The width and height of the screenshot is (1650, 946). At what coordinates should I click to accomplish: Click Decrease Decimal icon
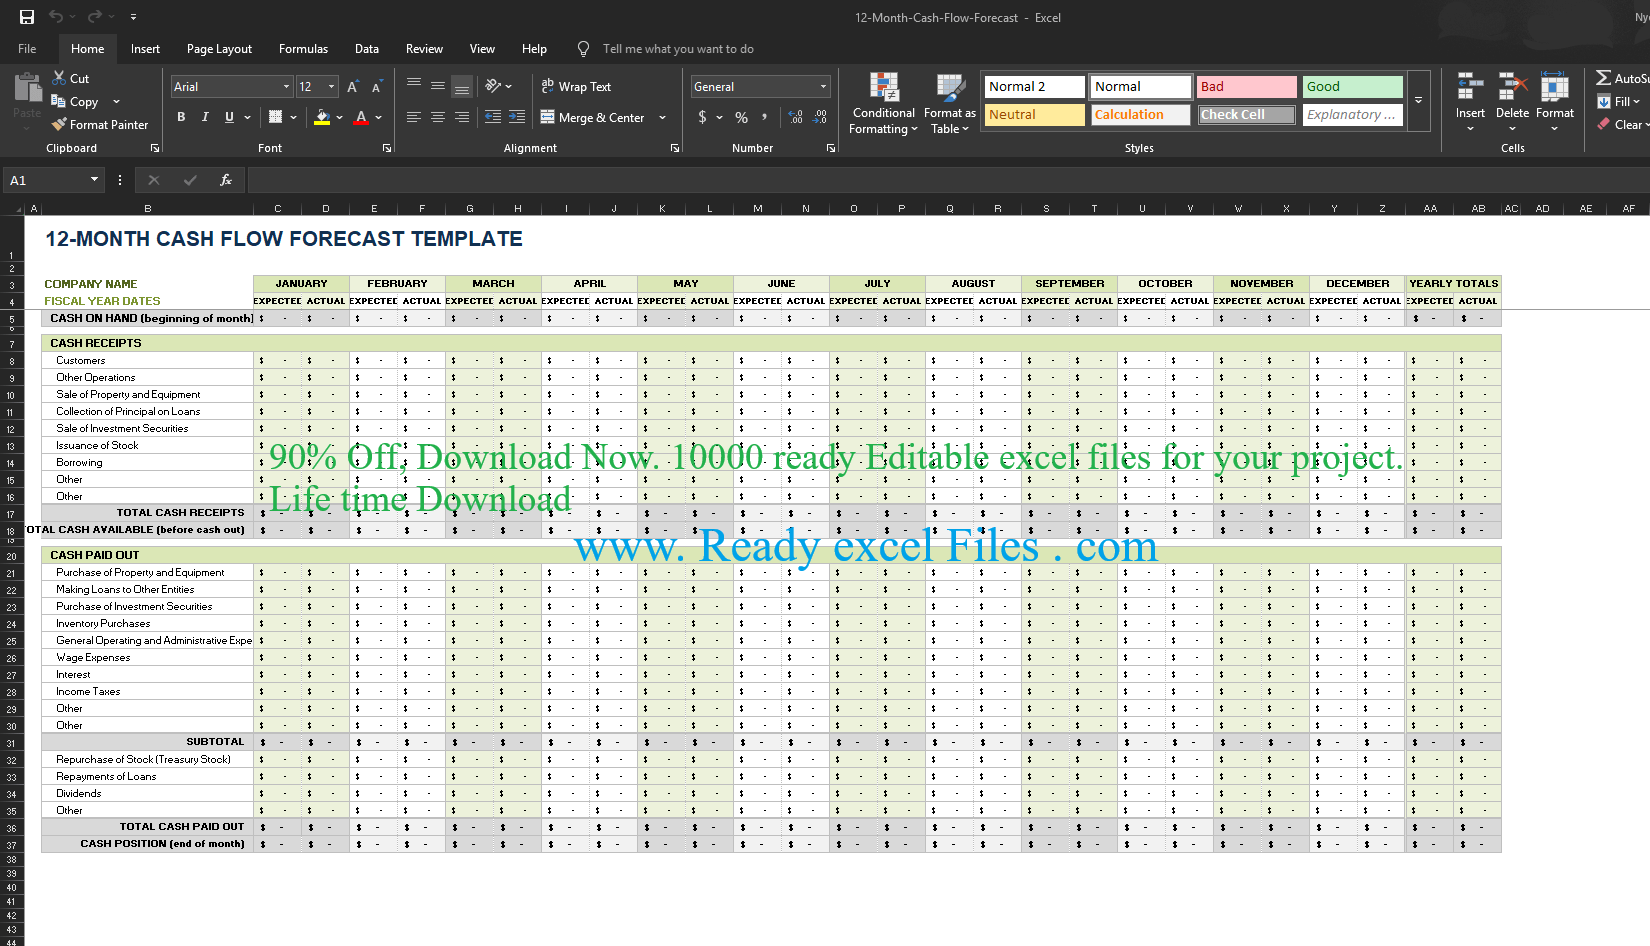coord(820,117)
